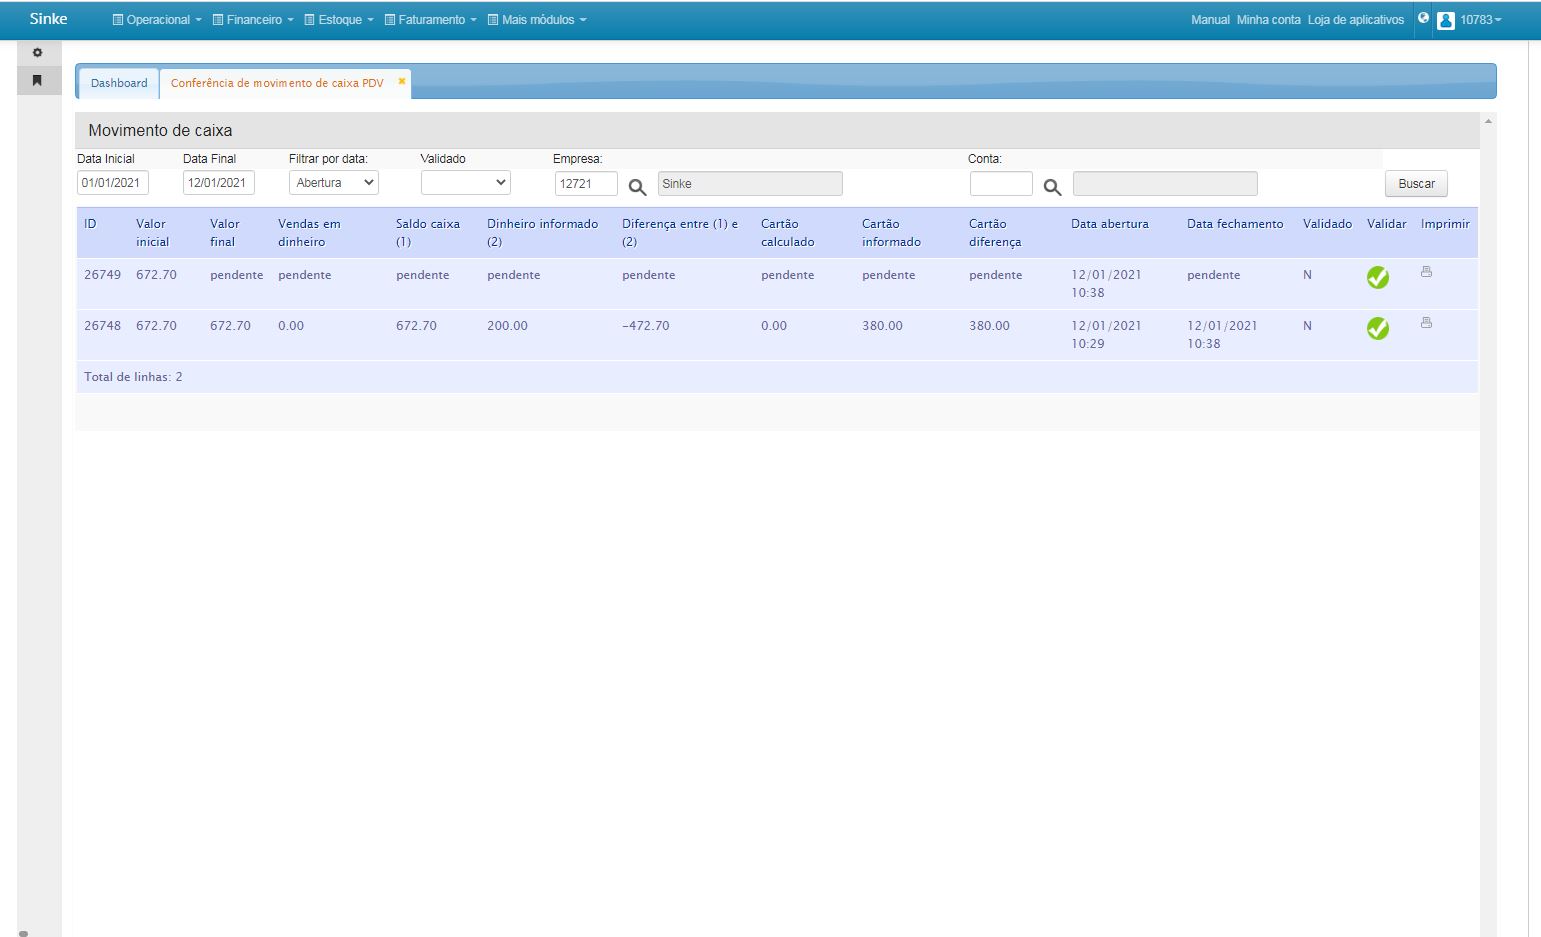Click the user avatar icon

pyautogui.click(x=1445, y=20)
